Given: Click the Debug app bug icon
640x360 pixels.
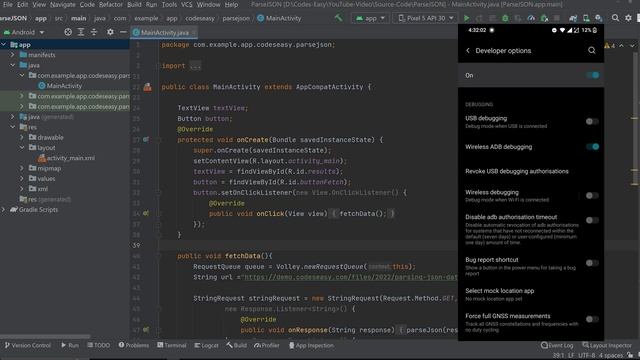Looking at the screenshot, I should point(505,18).
